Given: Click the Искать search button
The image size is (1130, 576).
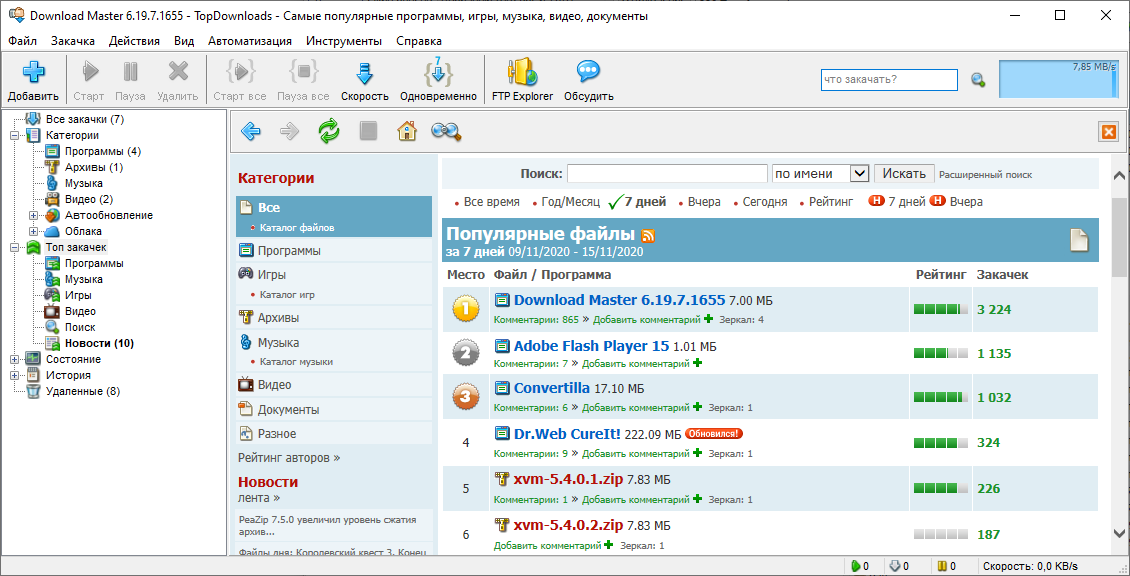Looking at the screenshot, I should (x=904, y=174).
